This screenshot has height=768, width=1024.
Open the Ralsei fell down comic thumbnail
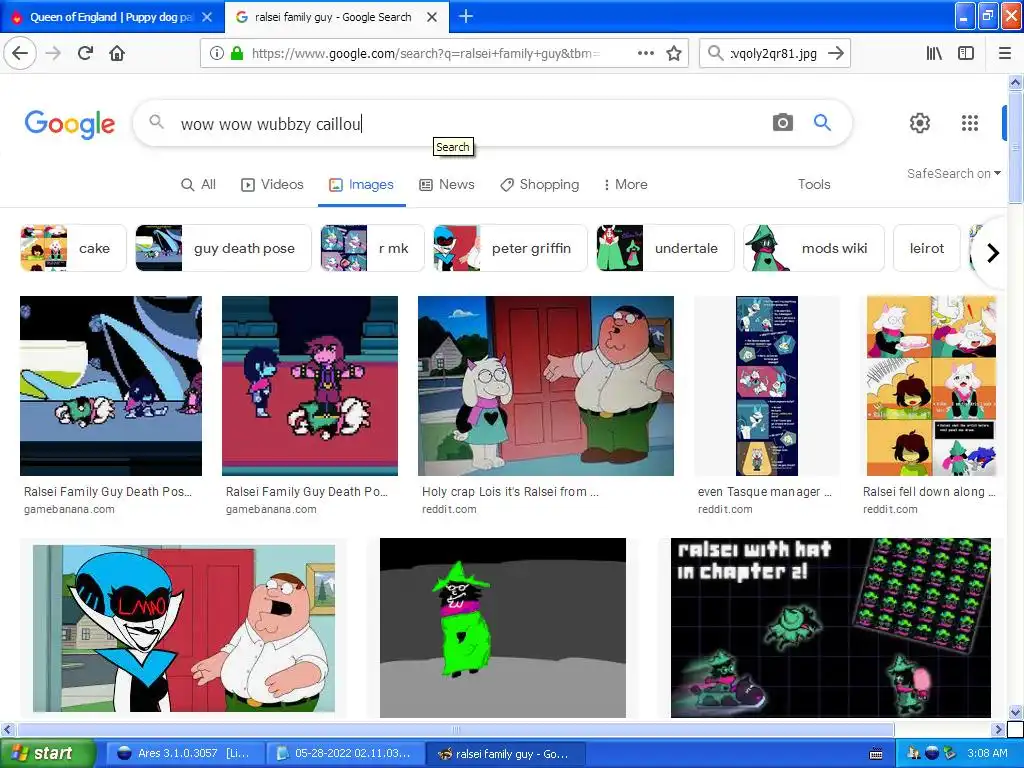pos(931,385)
